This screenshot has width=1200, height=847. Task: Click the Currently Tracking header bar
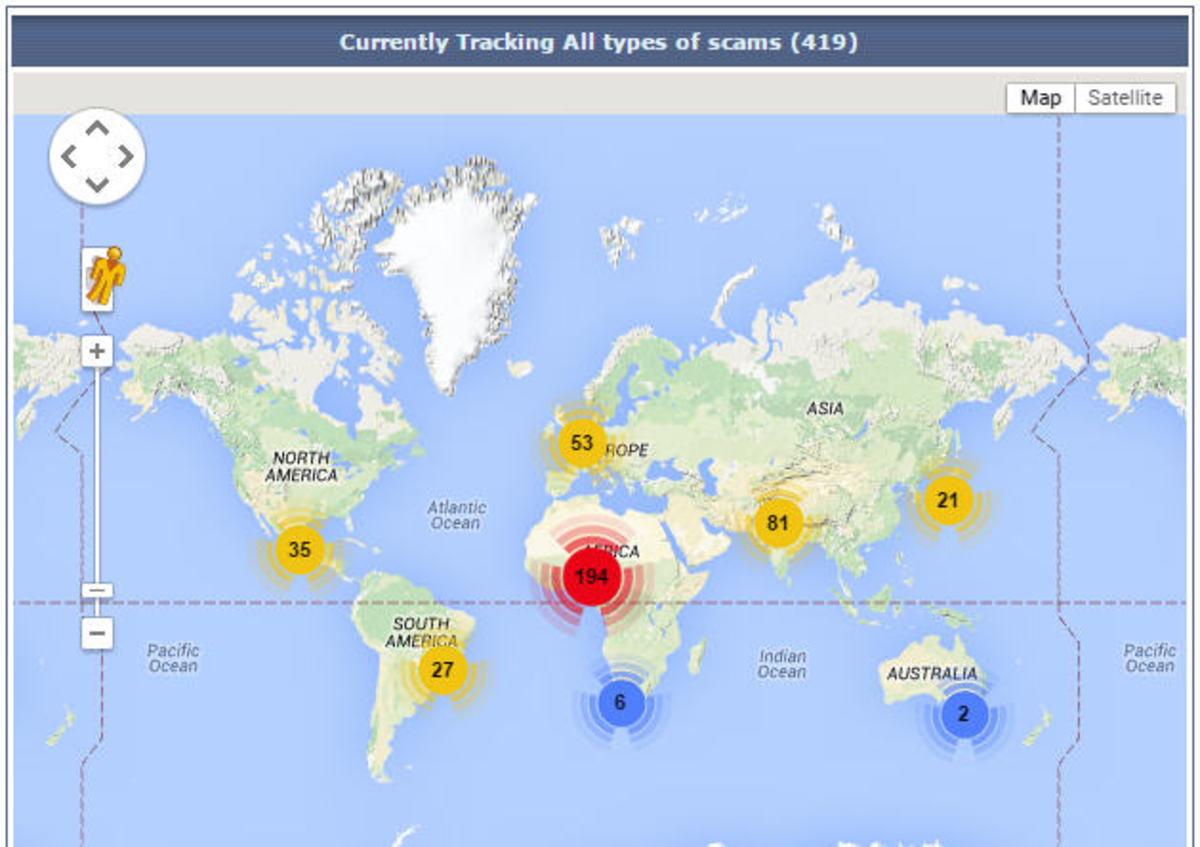[600, 42]
